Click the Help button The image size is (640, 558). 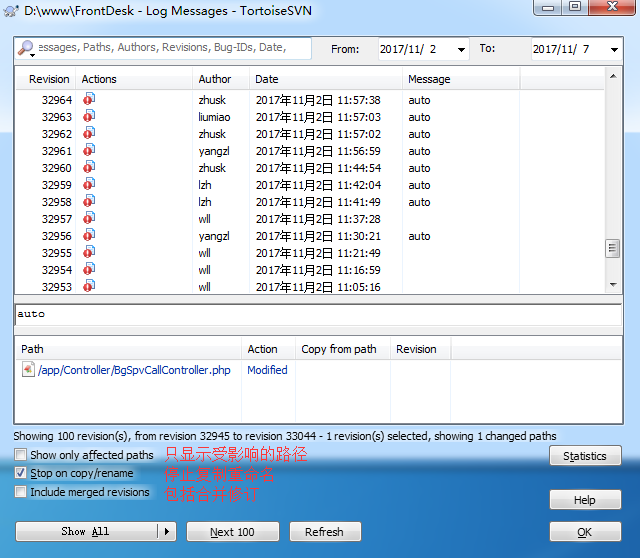(585, 499)
